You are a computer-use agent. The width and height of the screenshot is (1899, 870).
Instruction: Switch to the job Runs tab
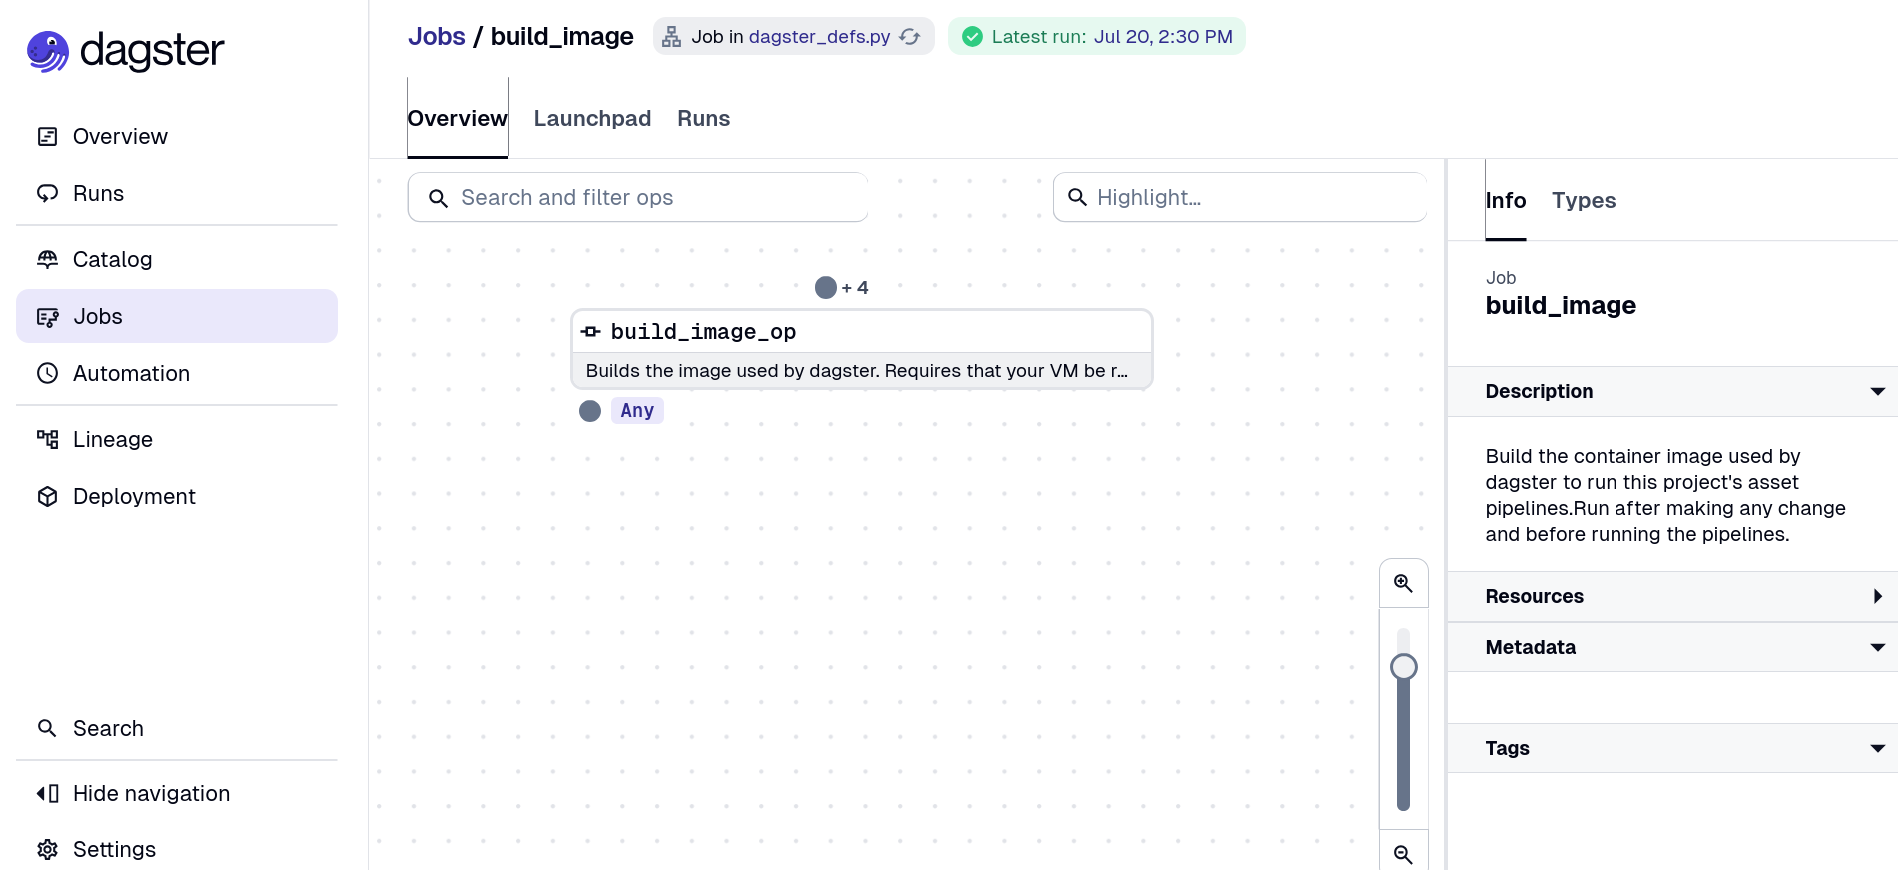point(704,118)
